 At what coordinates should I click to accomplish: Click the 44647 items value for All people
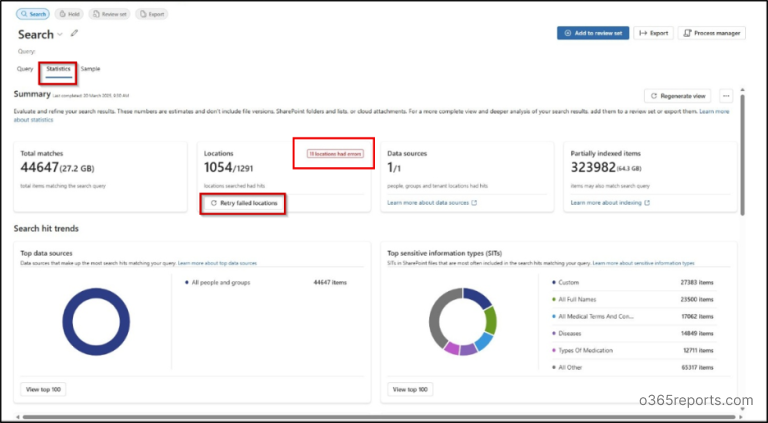point(330,282)
